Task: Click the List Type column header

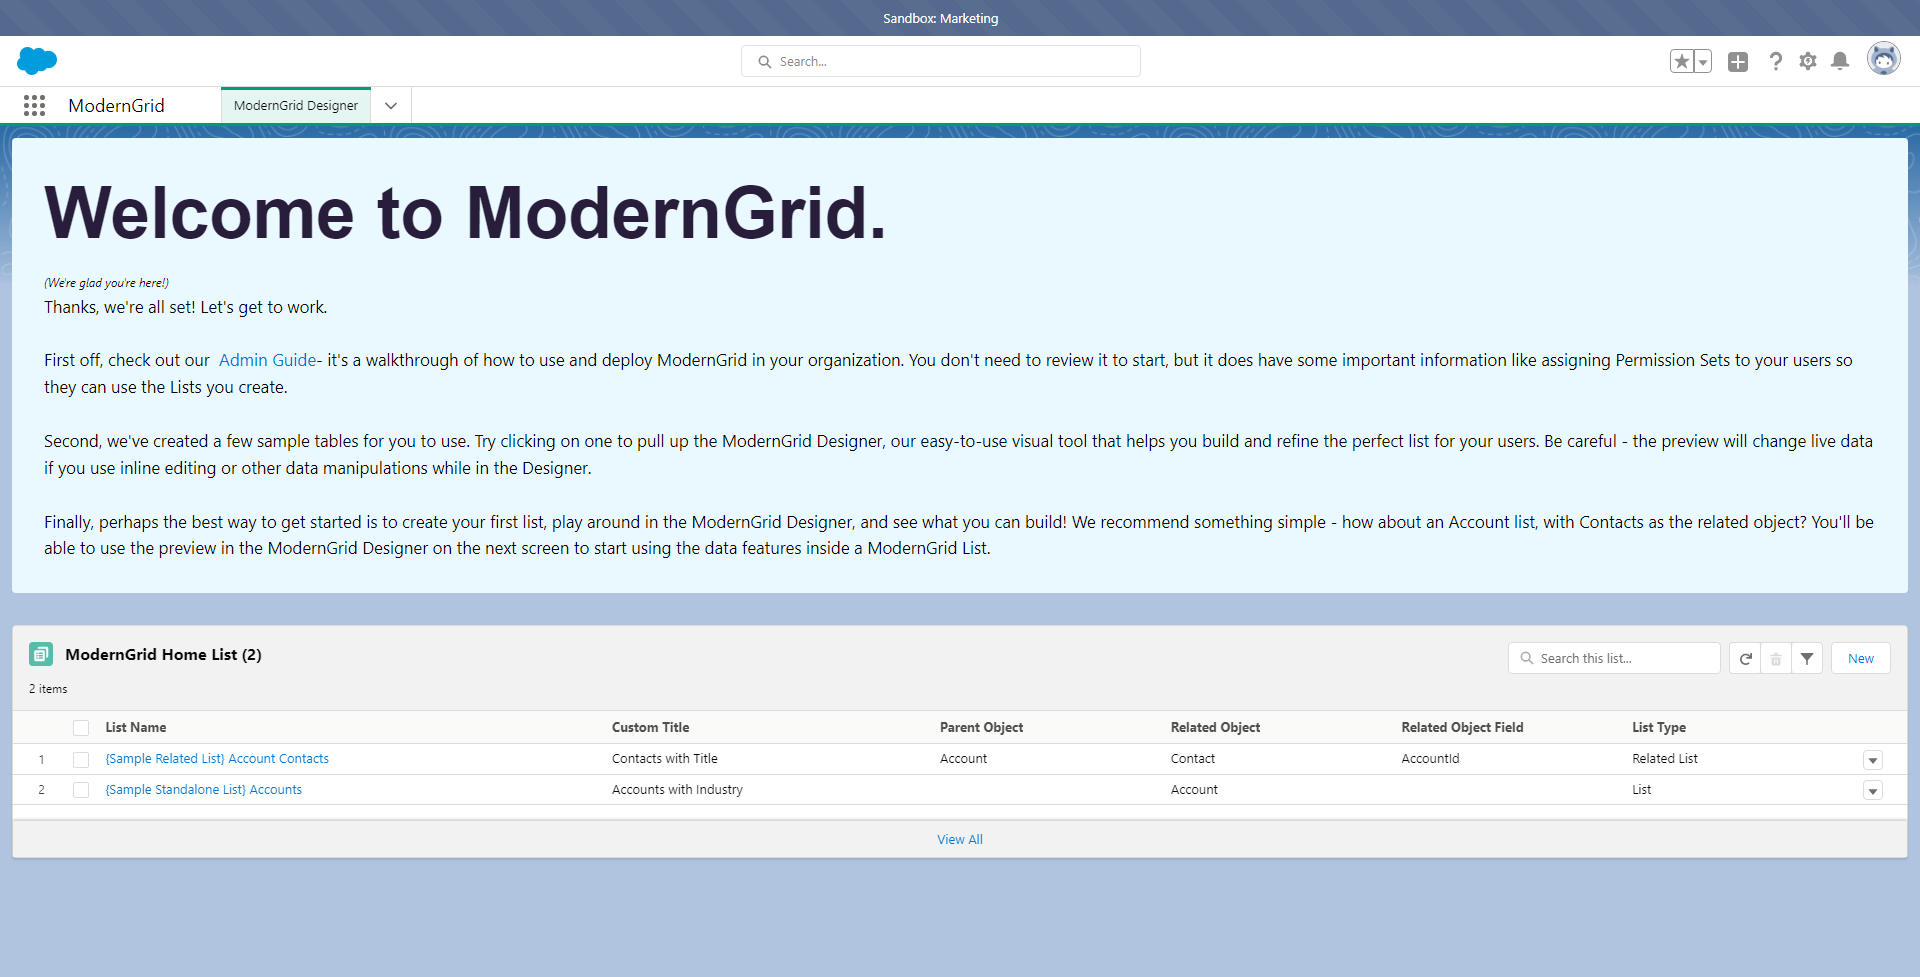Action: click(1659, 728)
